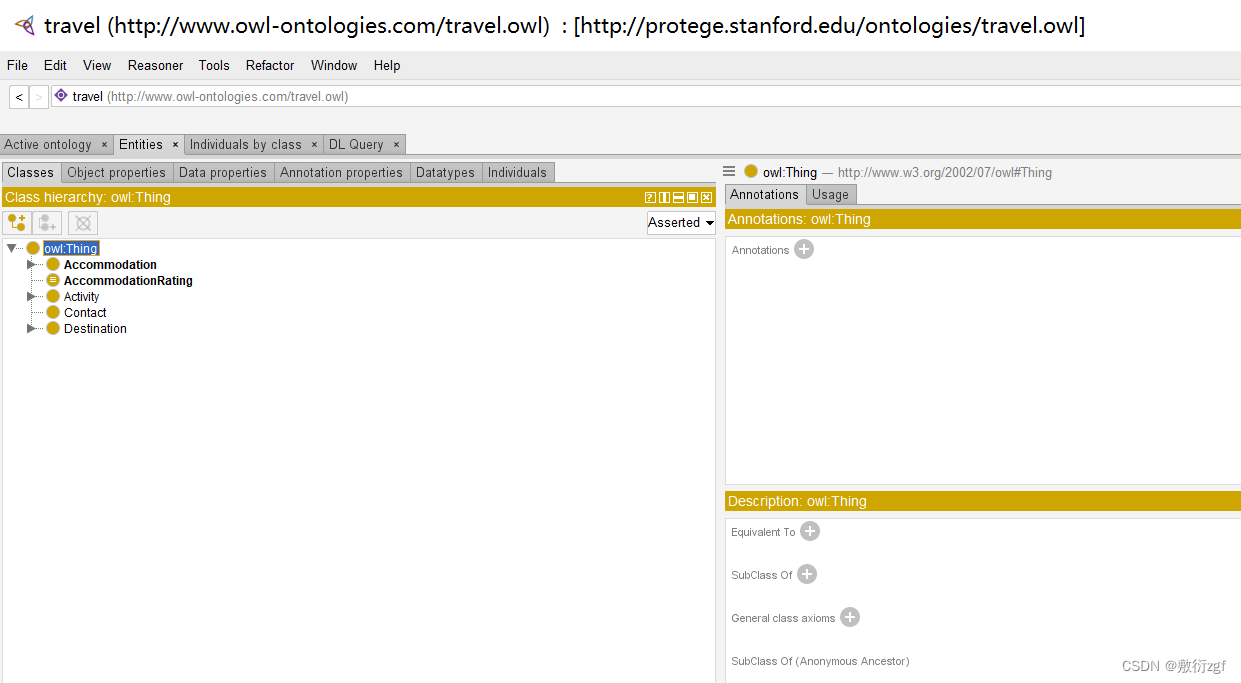Image resolution: width=1241 pixels, height=683 pixels.
Task: Select the Destination class label
Action: (95, 329)
